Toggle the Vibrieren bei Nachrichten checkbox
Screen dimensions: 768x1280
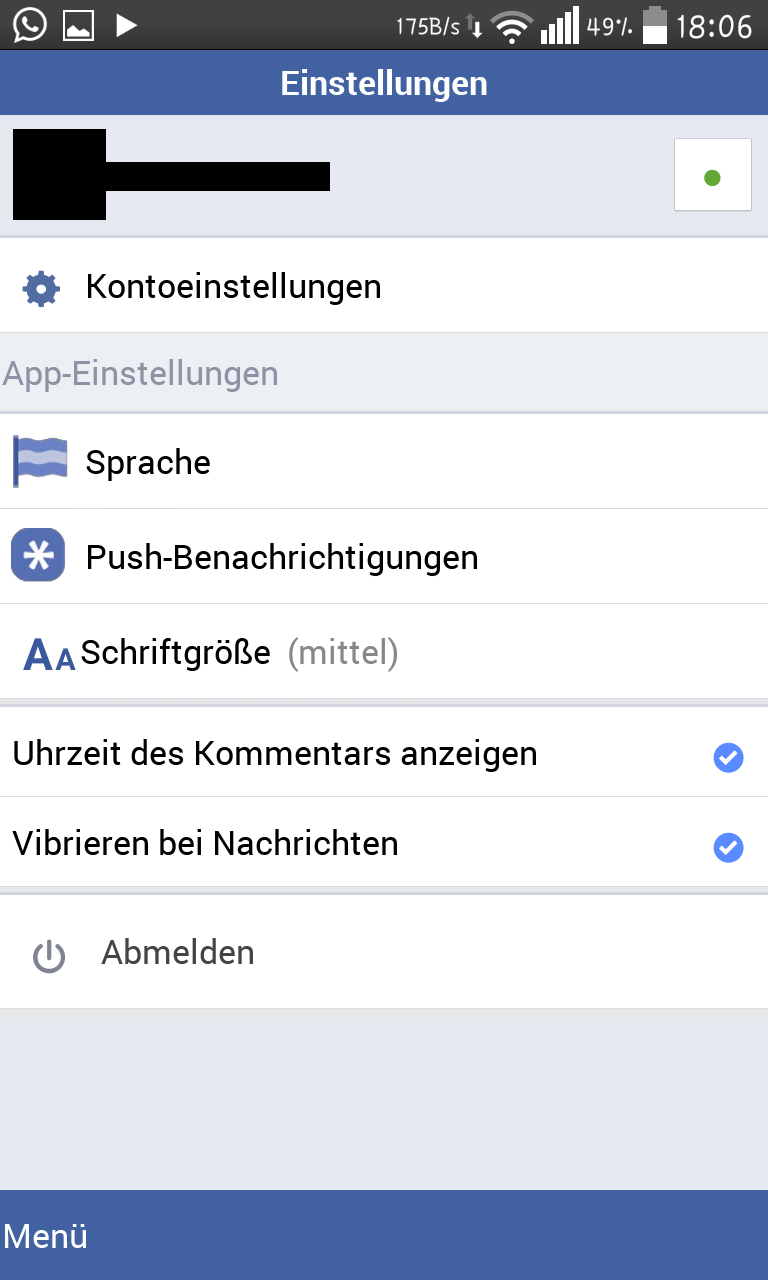coord(728,848)
